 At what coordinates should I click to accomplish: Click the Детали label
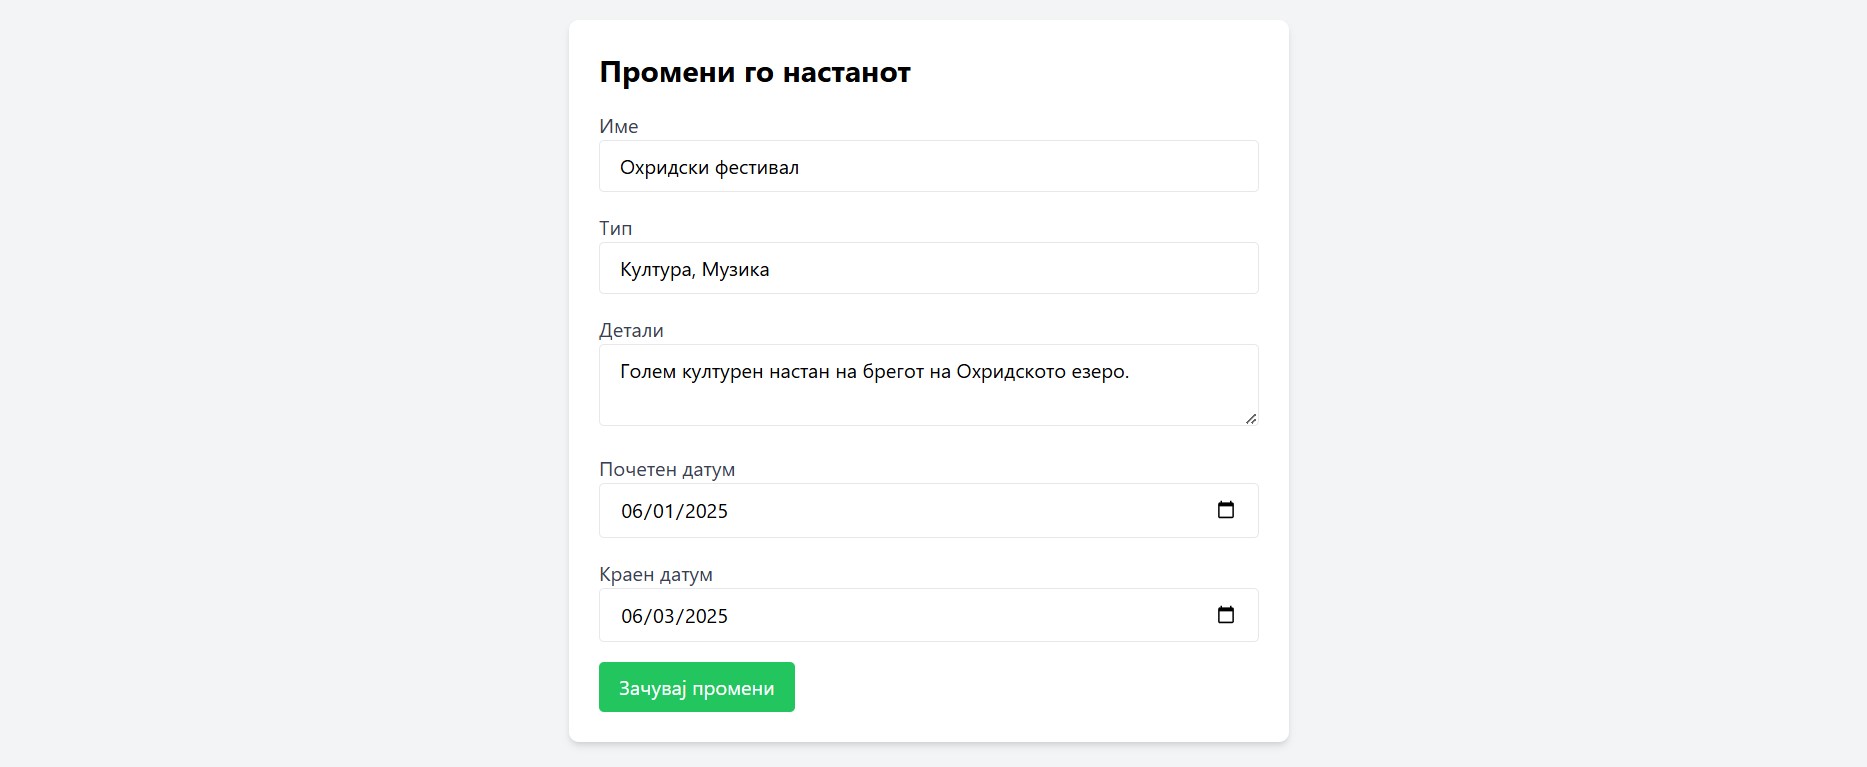tap(631, 331)
